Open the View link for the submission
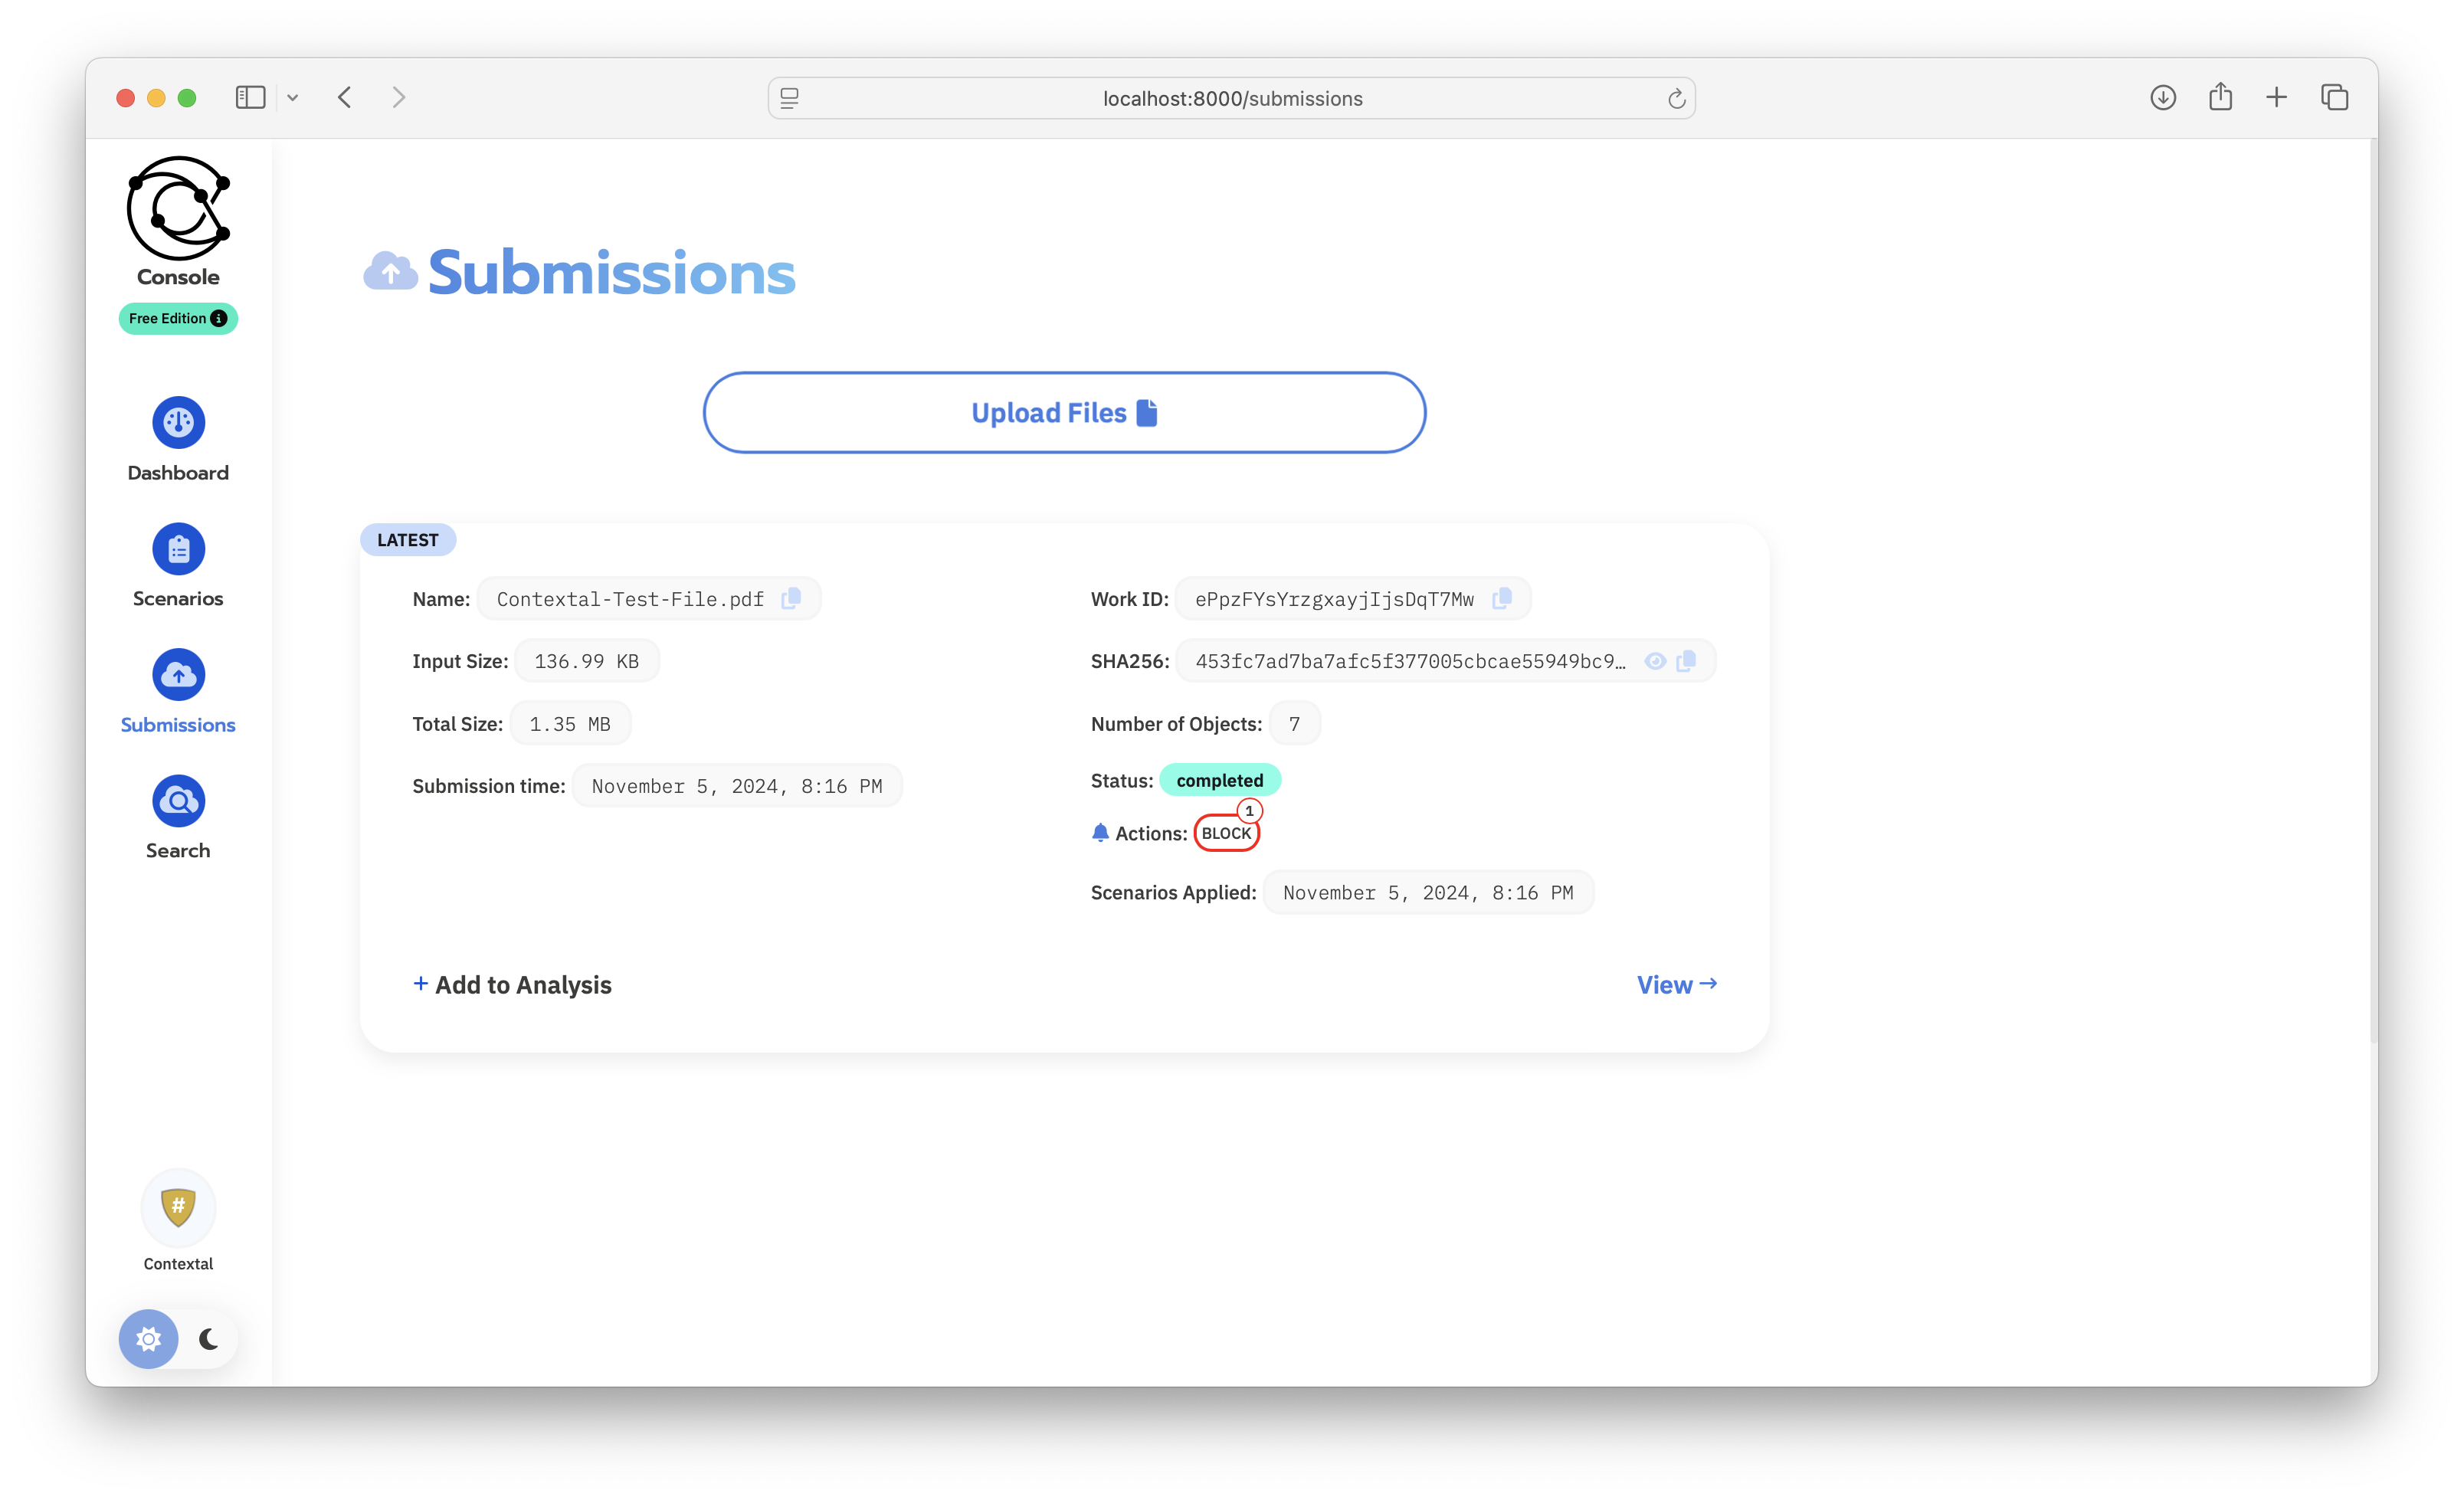 click(x=1676, y=984)
